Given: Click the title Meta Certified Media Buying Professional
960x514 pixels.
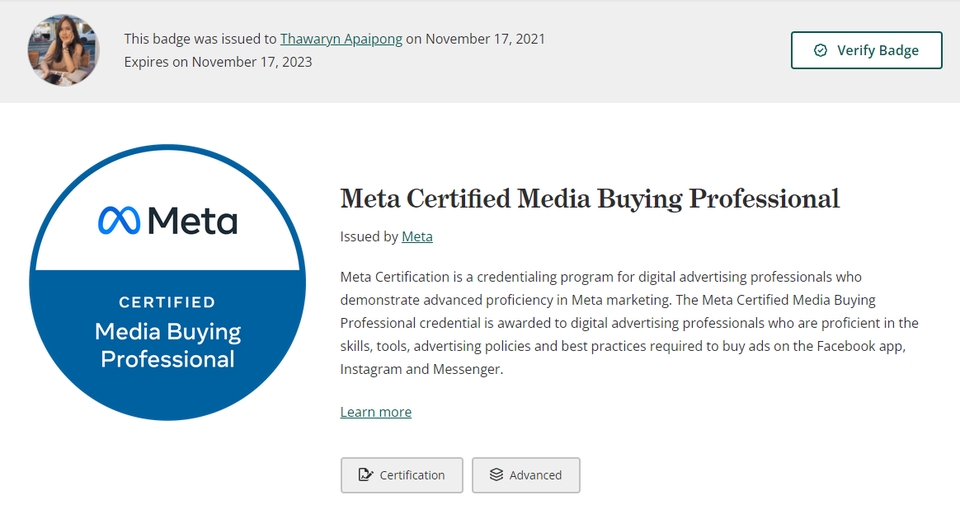Looking at the screenshot, I should pos(590,199).
